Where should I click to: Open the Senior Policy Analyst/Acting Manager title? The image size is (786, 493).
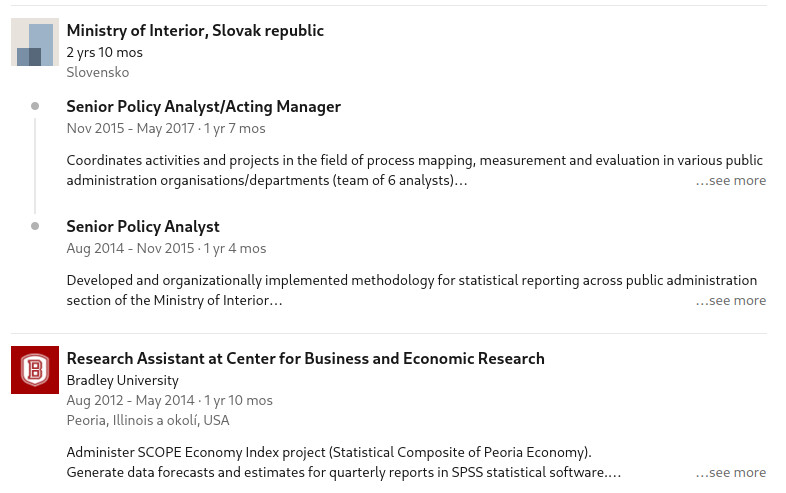pos(203,107)
